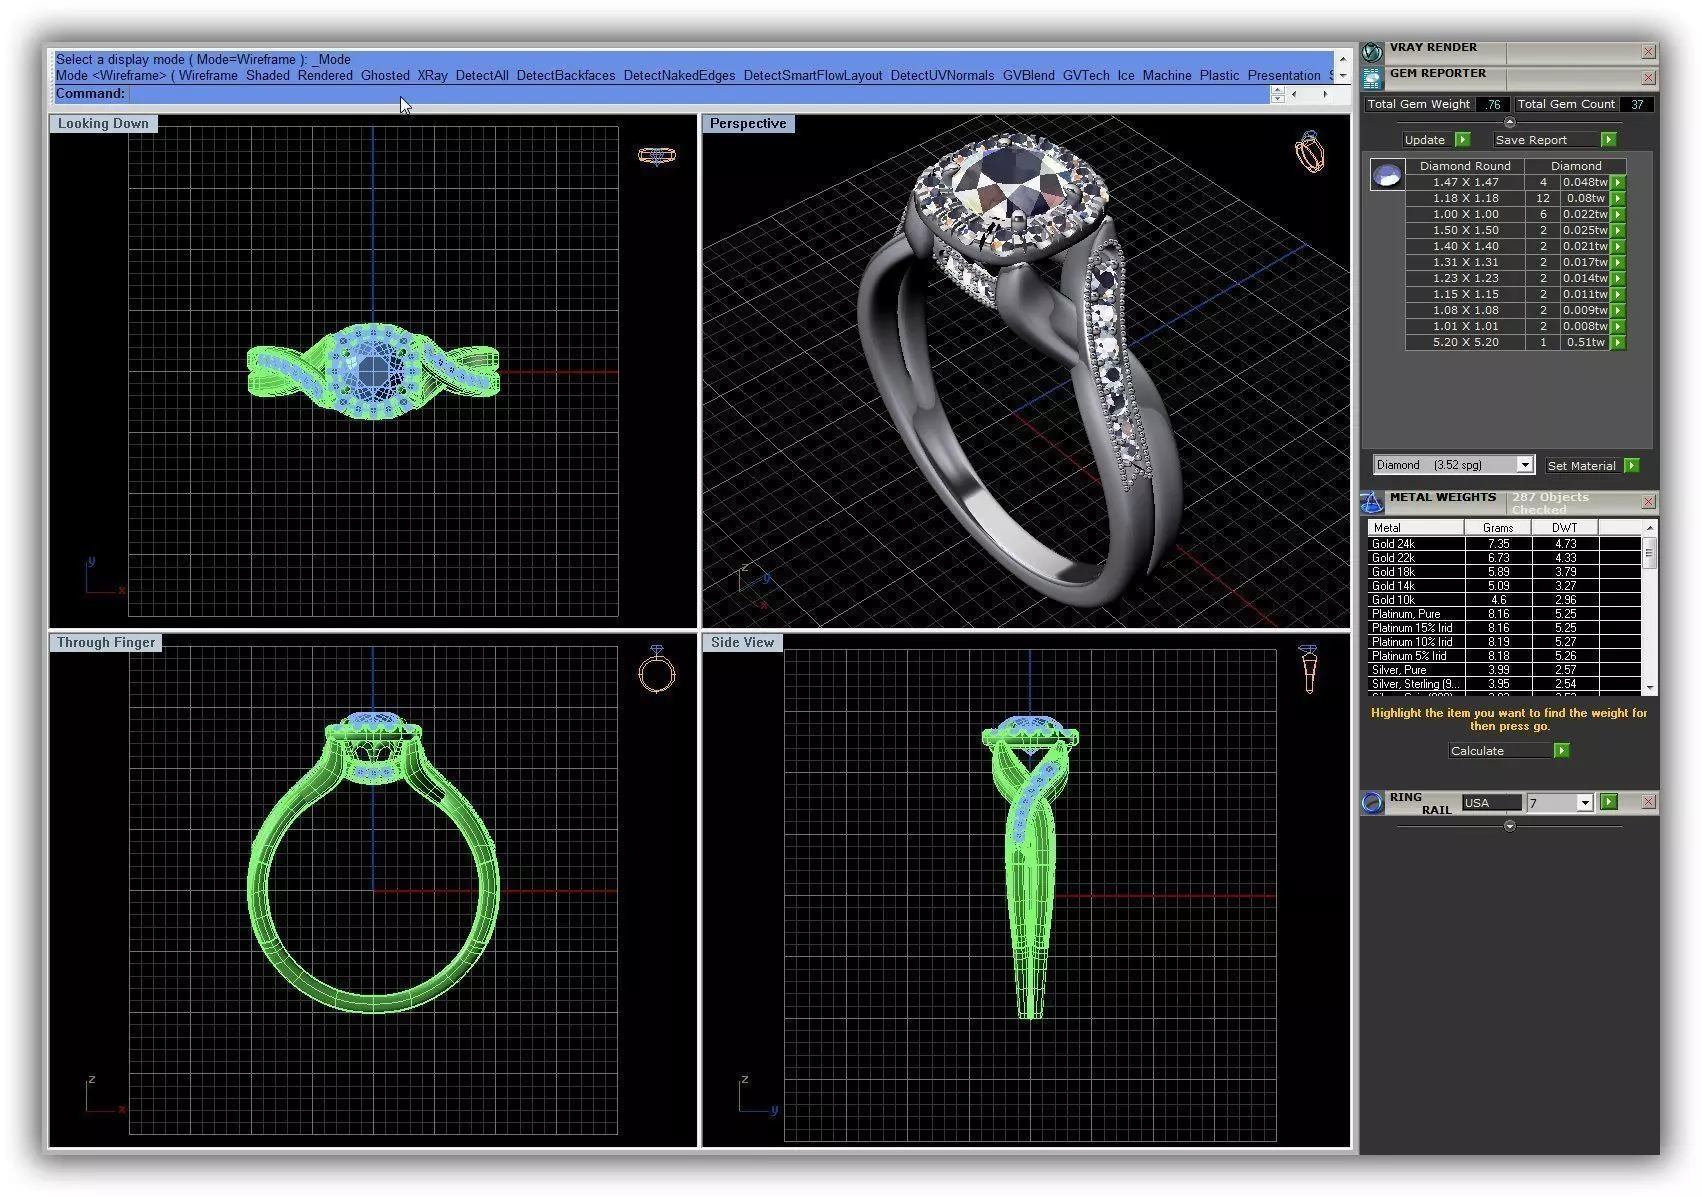Click the Set Material button
Screen dimensions: 1702x1197
(x=1592, y=466)
